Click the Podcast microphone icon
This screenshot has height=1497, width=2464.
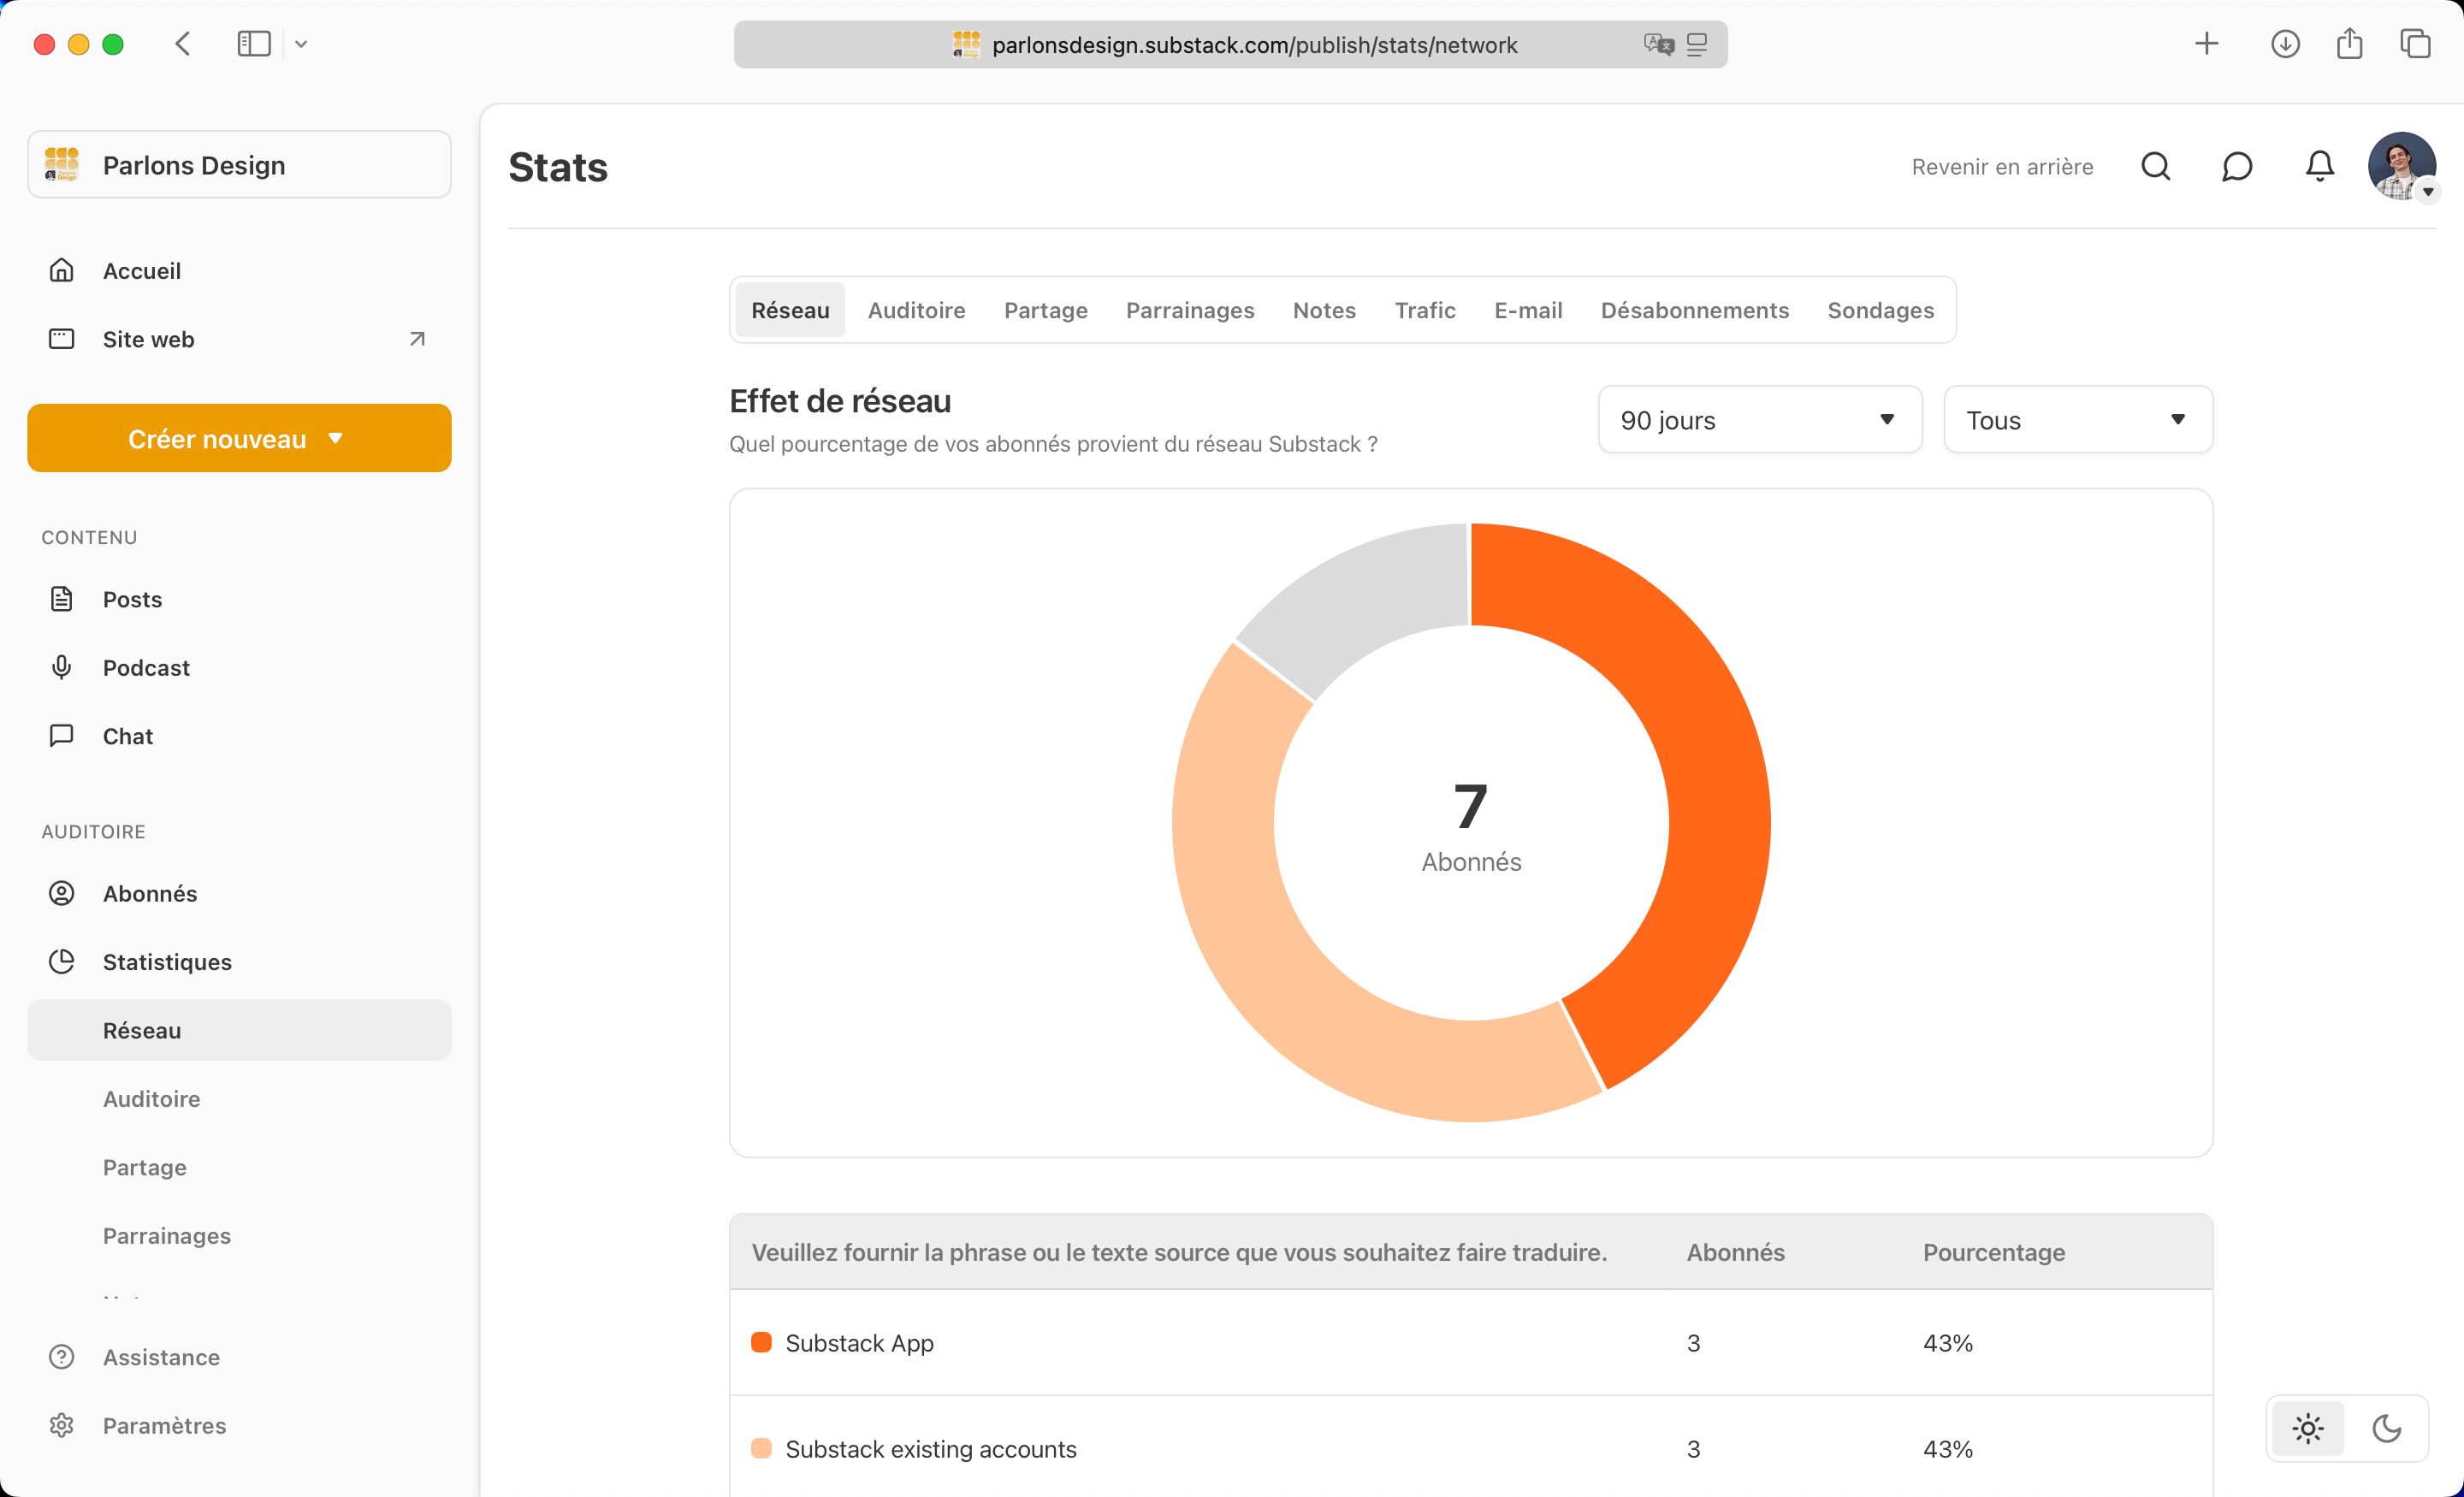click(x=61, y=667)
